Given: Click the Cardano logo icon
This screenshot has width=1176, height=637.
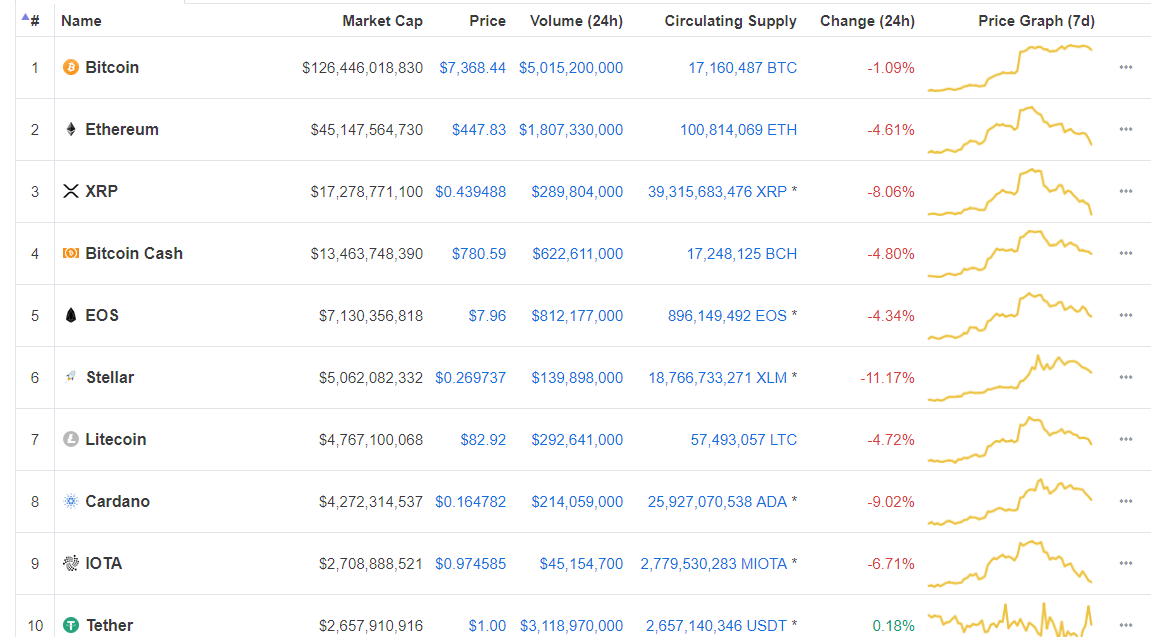Looking at the screenshot, I should coord(70,501).
